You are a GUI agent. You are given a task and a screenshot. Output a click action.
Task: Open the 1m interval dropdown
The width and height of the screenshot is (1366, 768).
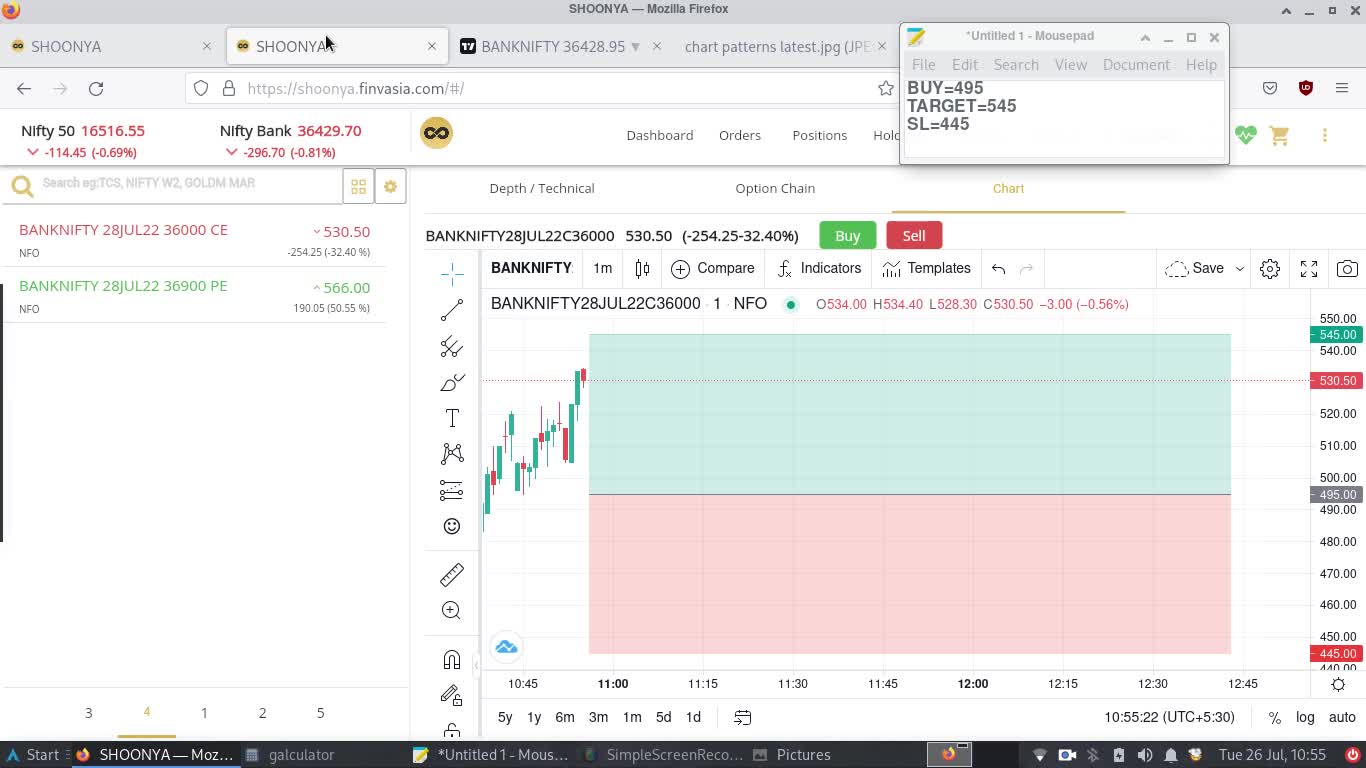[x=602, y=268]
